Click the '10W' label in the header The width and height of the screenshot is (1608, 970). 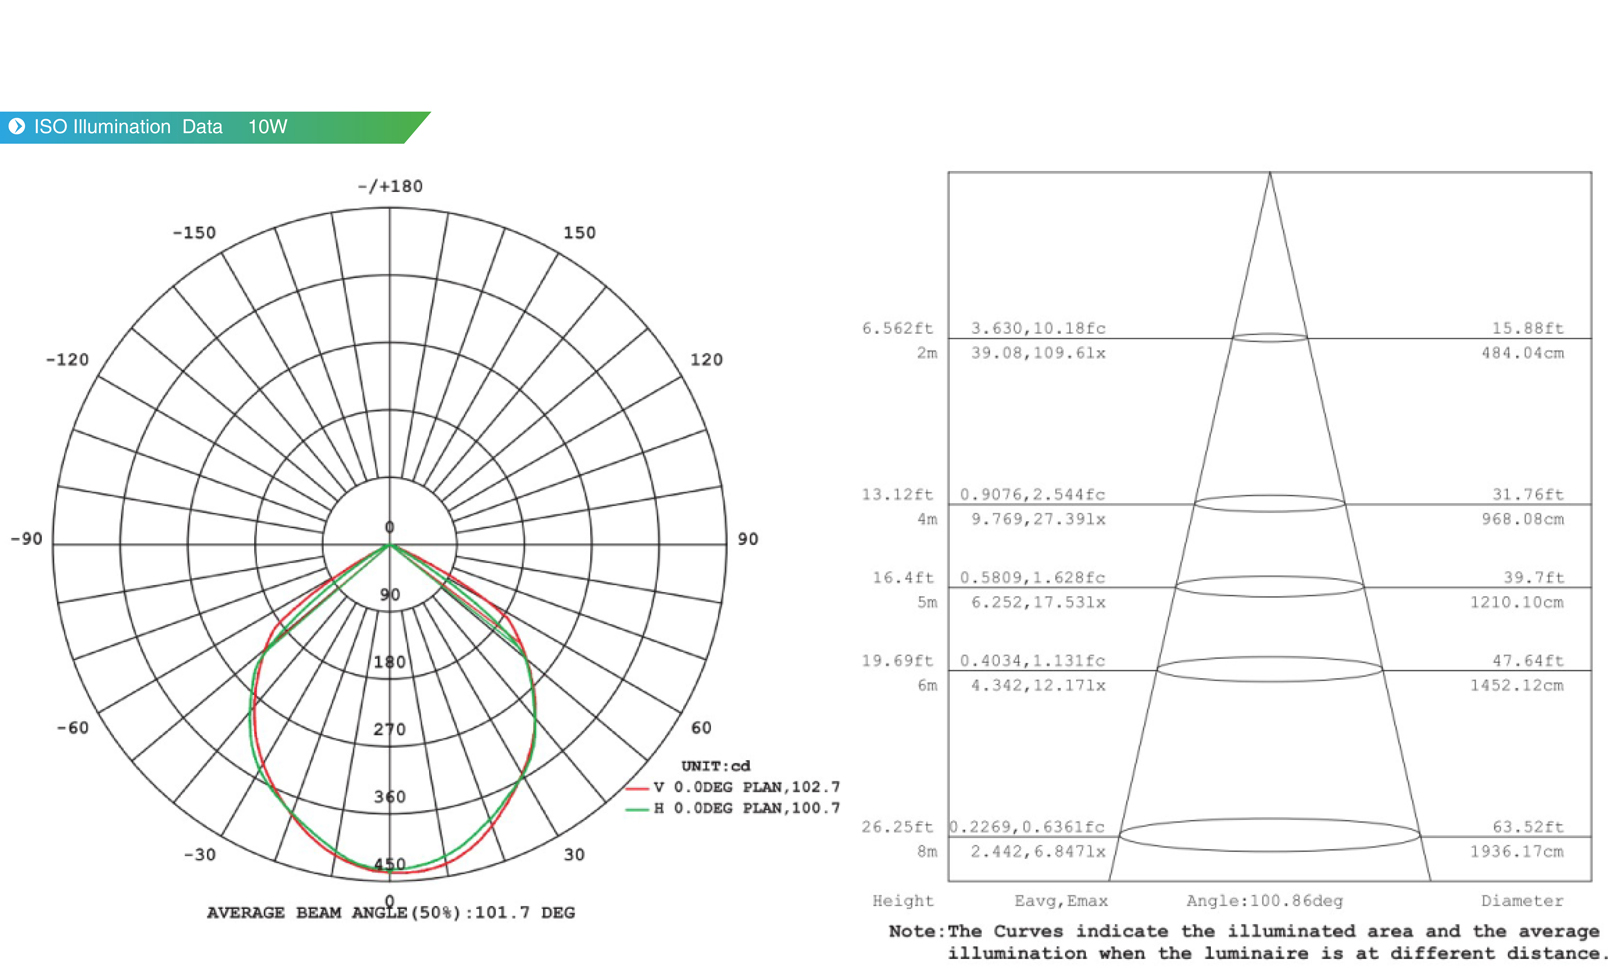point(268,127)
